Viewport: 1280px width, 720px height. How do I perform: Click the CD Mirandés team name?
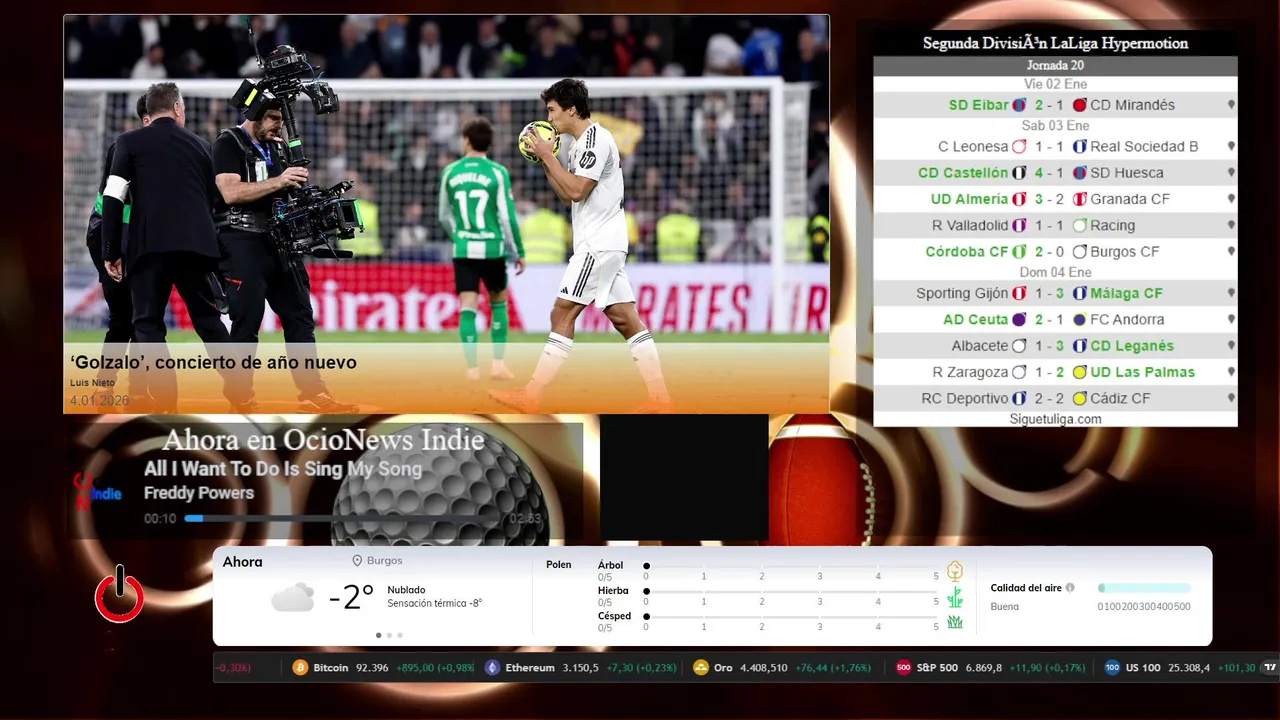click(x=1132, y=105)
